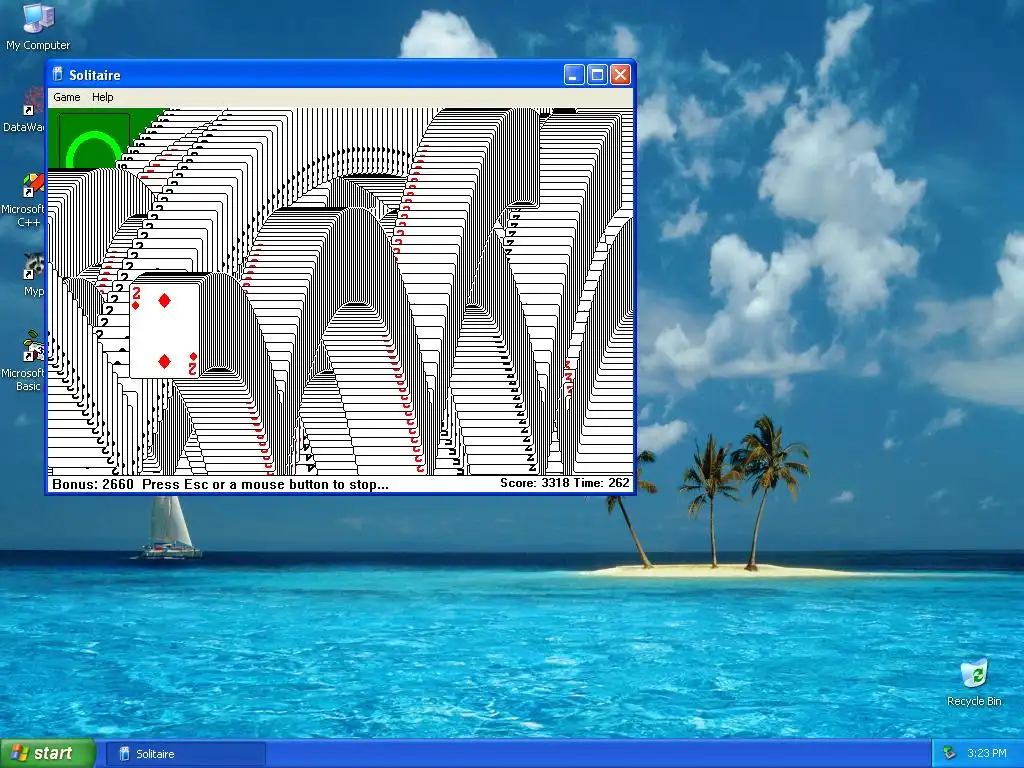Open the Microsoft Basic desktop shortcut
Screen dimensions: 1024x768
pos(26,362)
